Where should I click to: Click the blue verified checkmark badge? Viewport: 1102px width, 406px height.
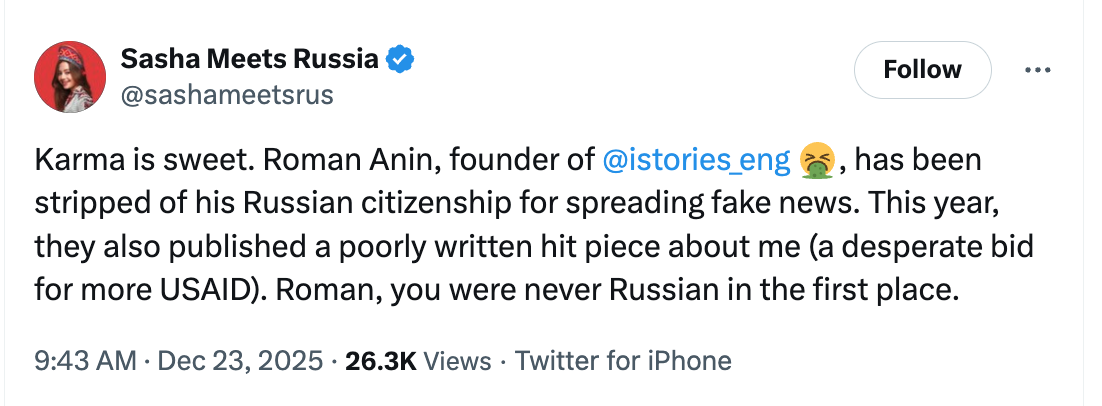click(400, 60)
